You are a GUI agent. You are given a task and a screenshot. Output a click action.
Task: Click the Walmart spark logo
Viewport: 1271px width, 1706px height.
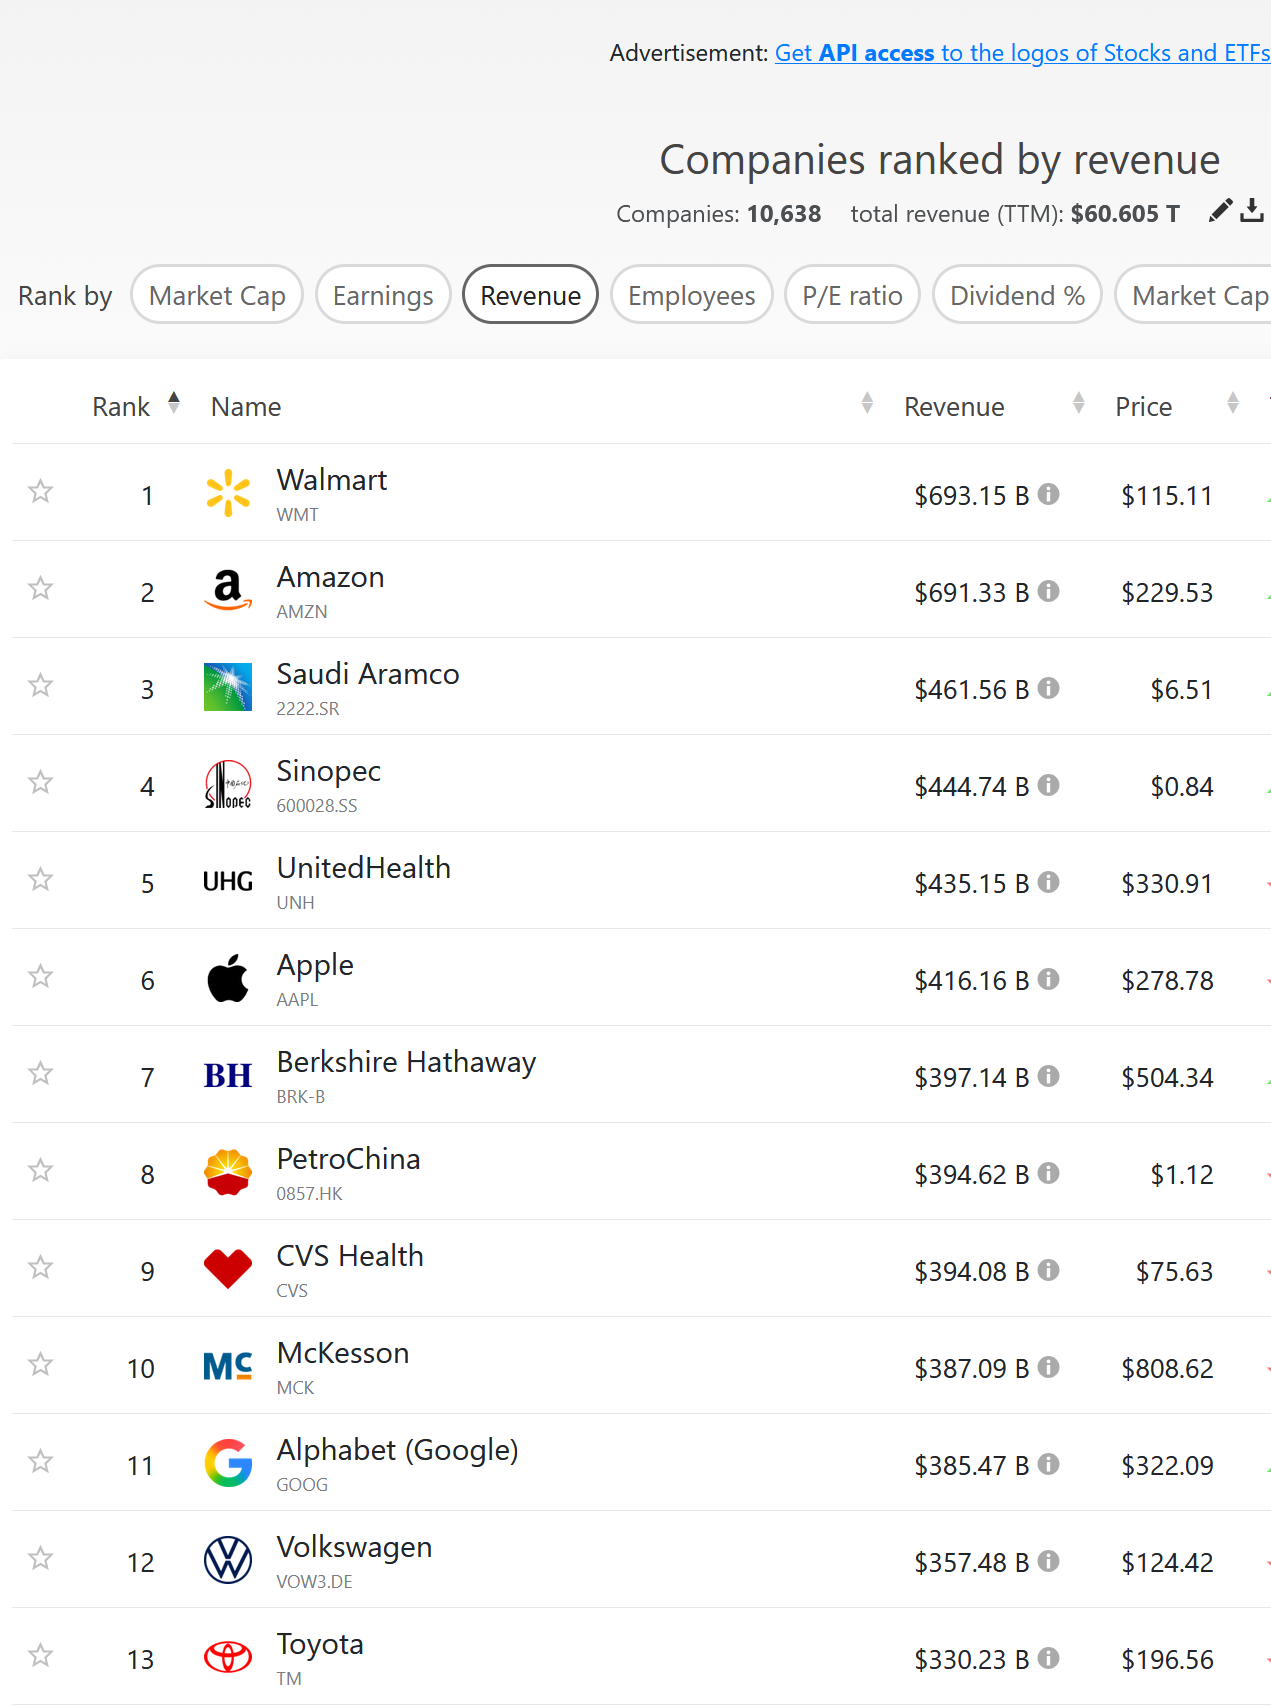228,493
